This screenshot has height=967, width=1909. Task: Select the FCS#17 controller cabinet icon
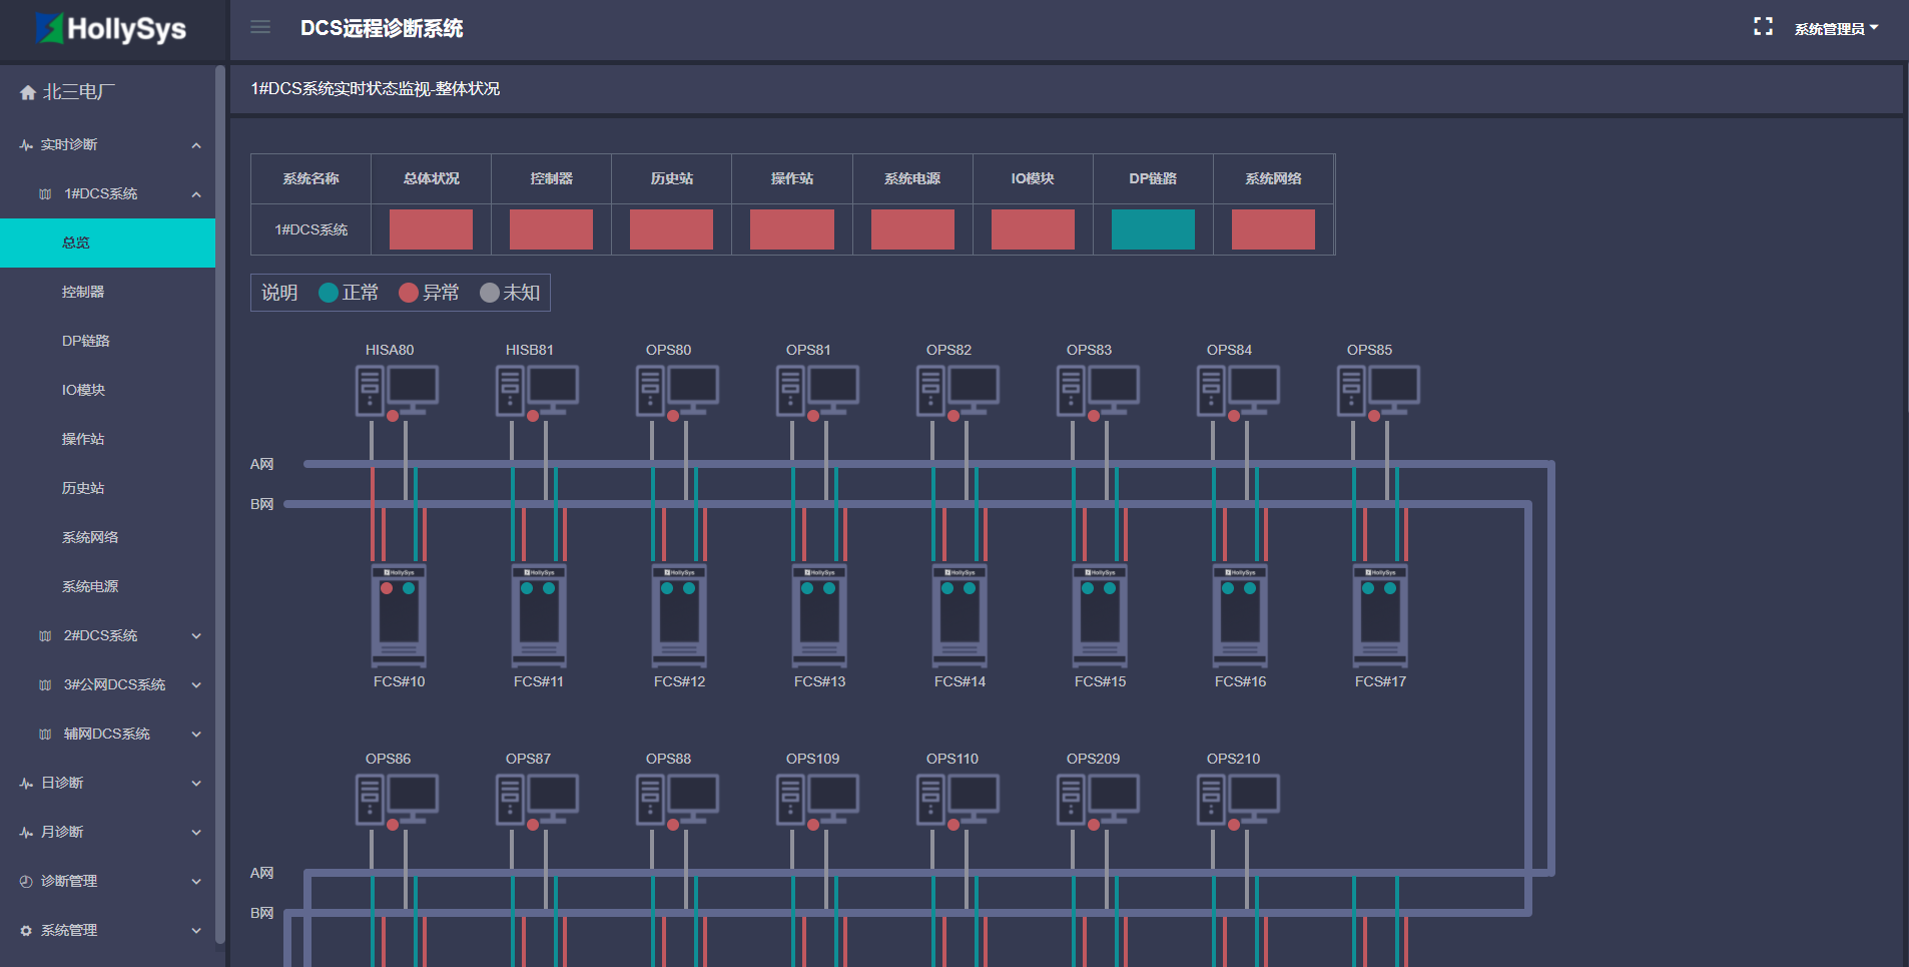(x=1380, y=616)
